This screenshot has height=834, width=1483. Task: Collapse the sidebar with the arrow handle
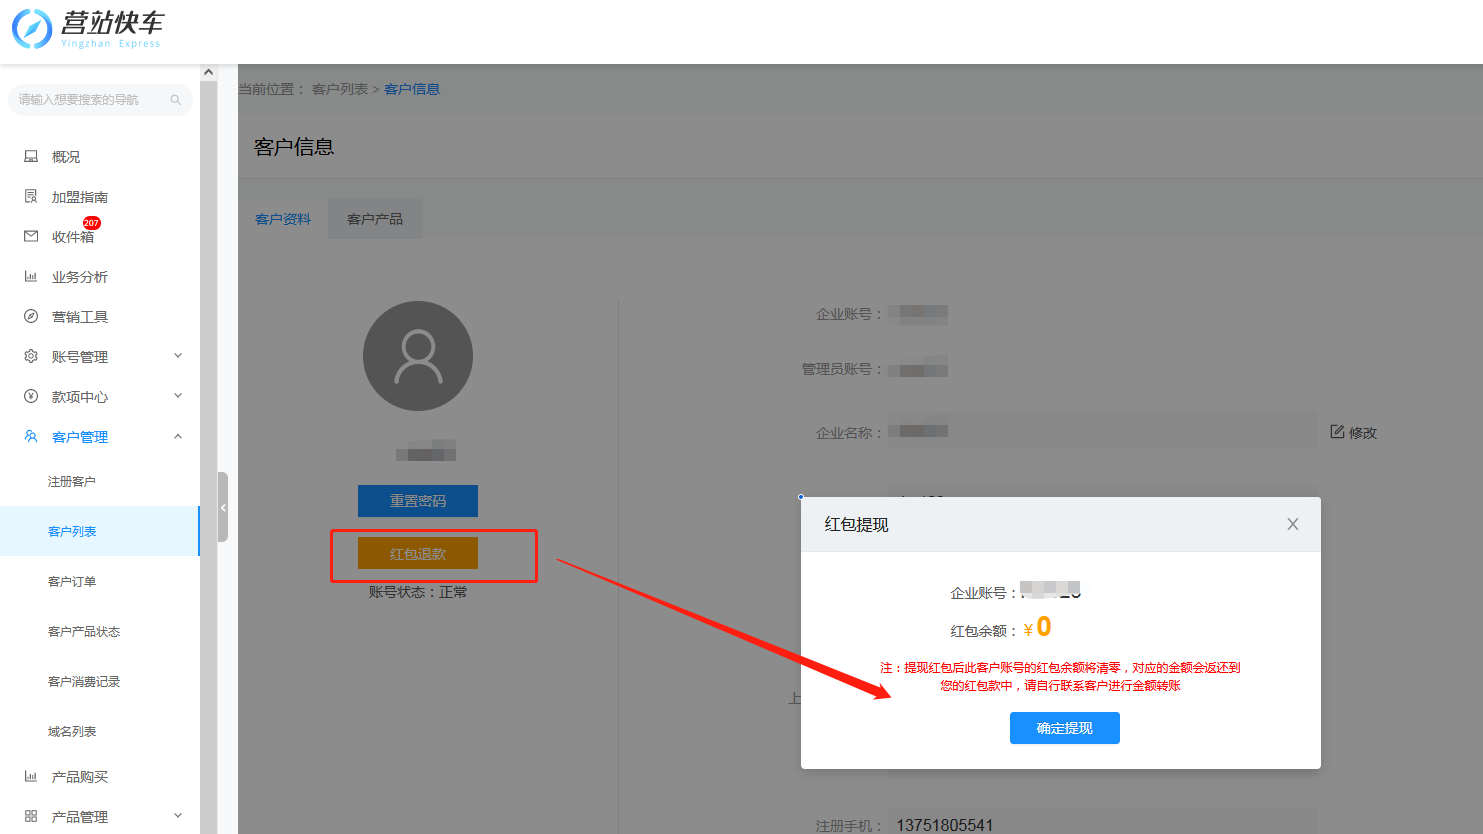(223, 507)
